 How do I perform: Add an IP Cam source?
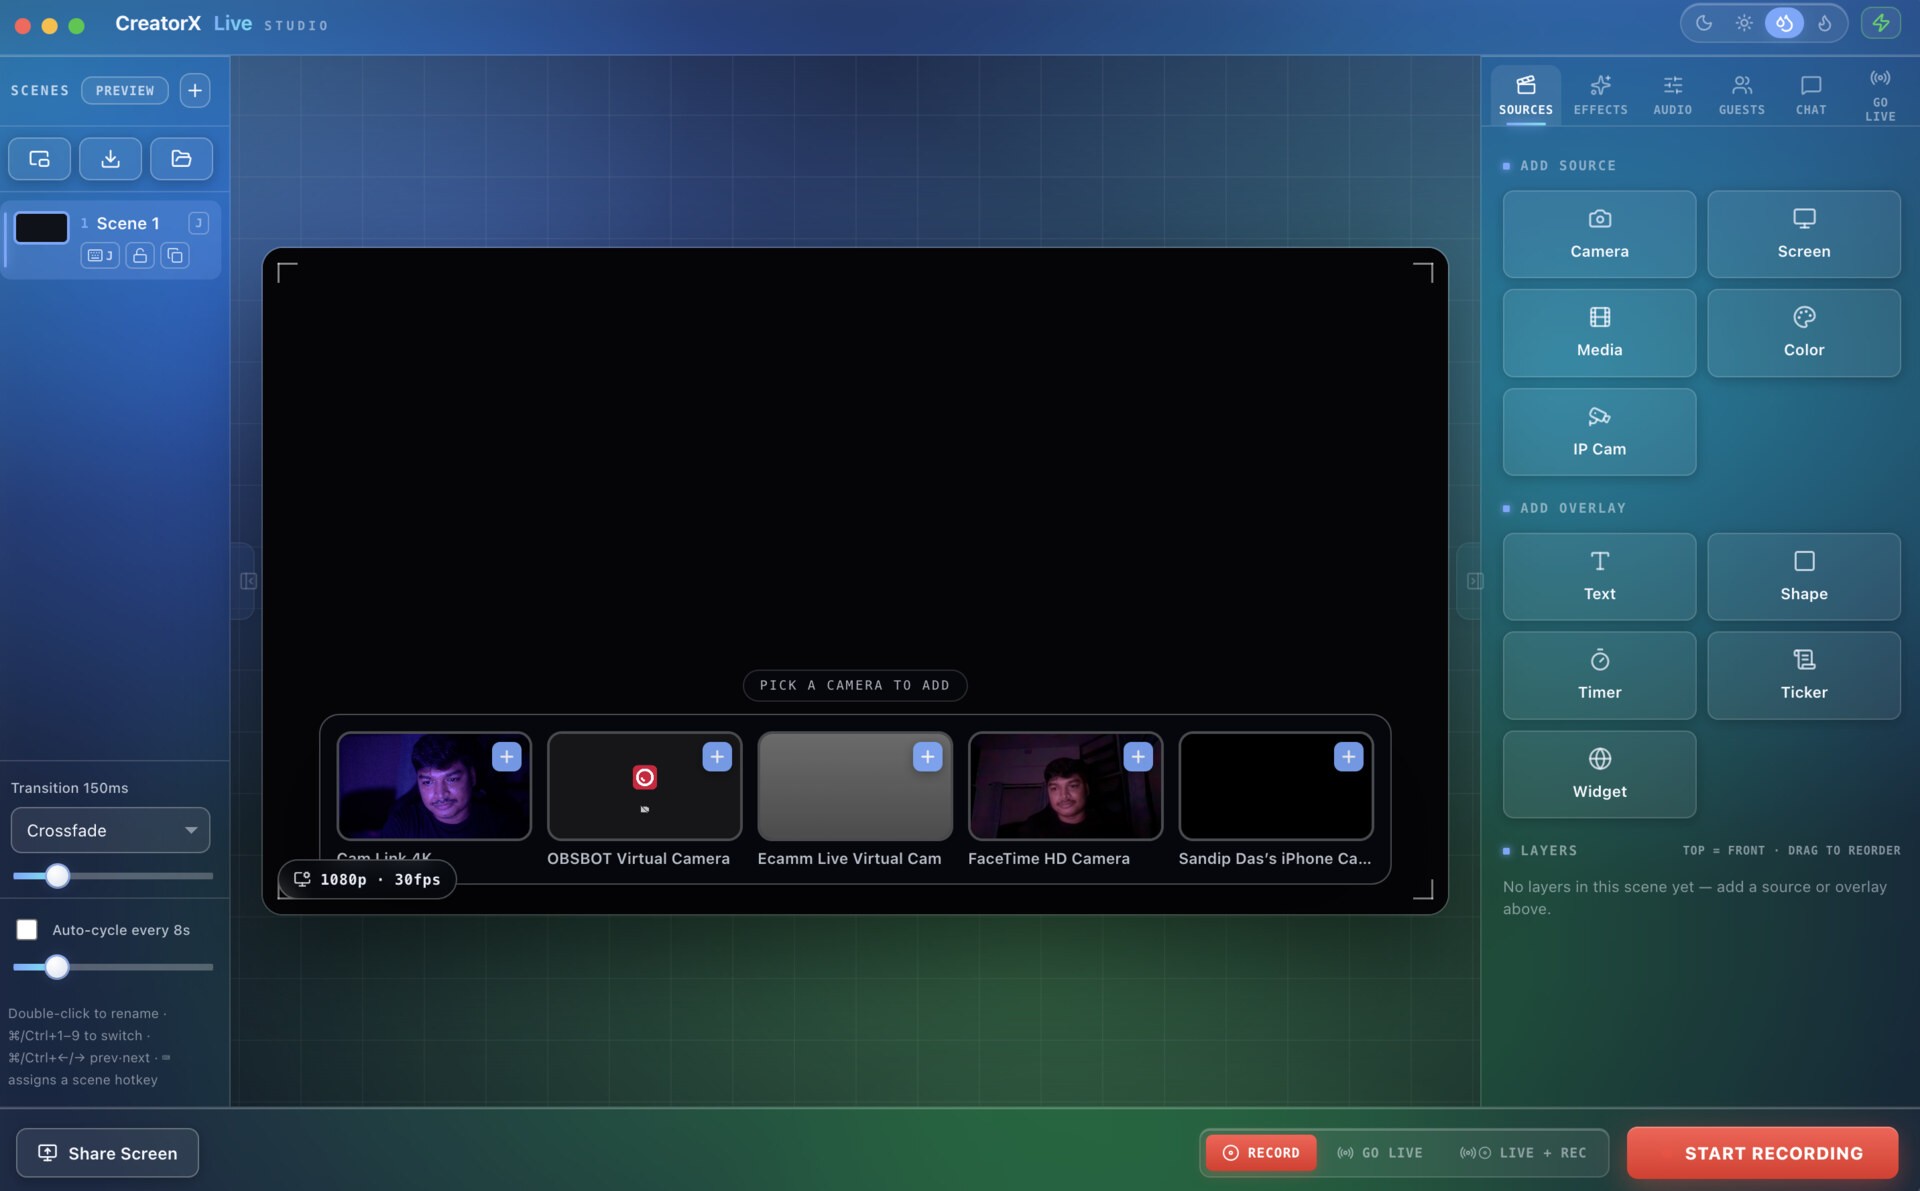click(1599, 432)
